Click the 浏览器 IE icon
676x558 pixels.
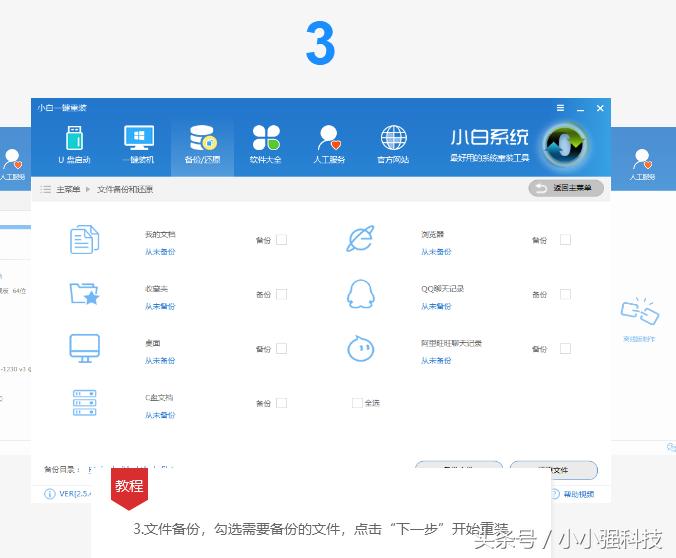point(360,238)
